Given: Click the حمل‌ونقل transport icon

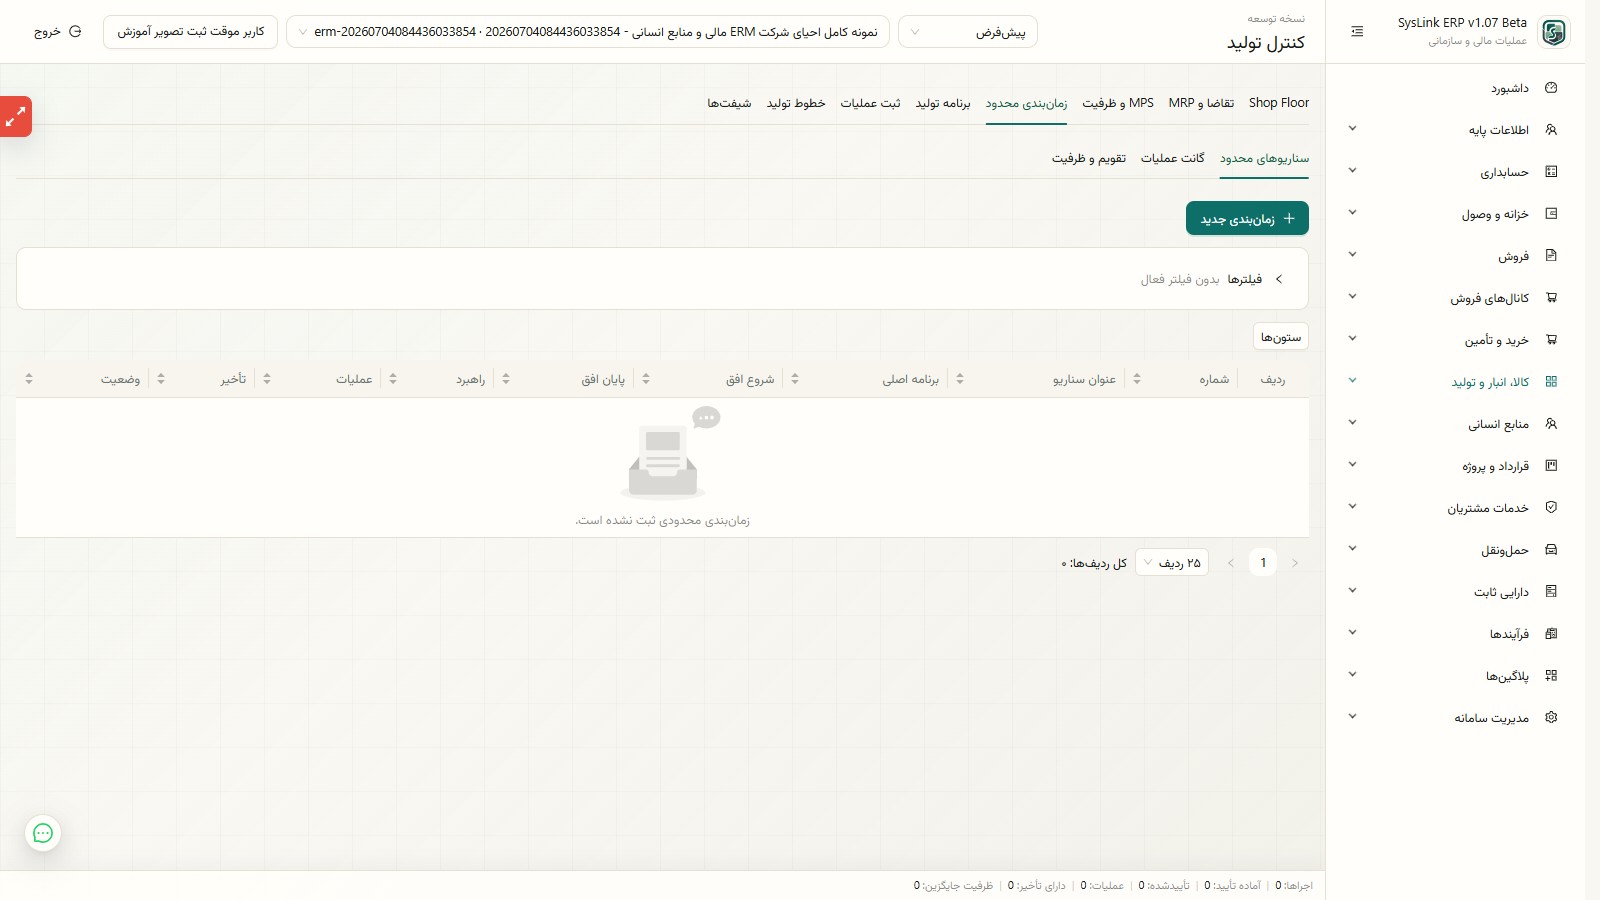Looking at the screenshot, I should [x=1551, y=550].
